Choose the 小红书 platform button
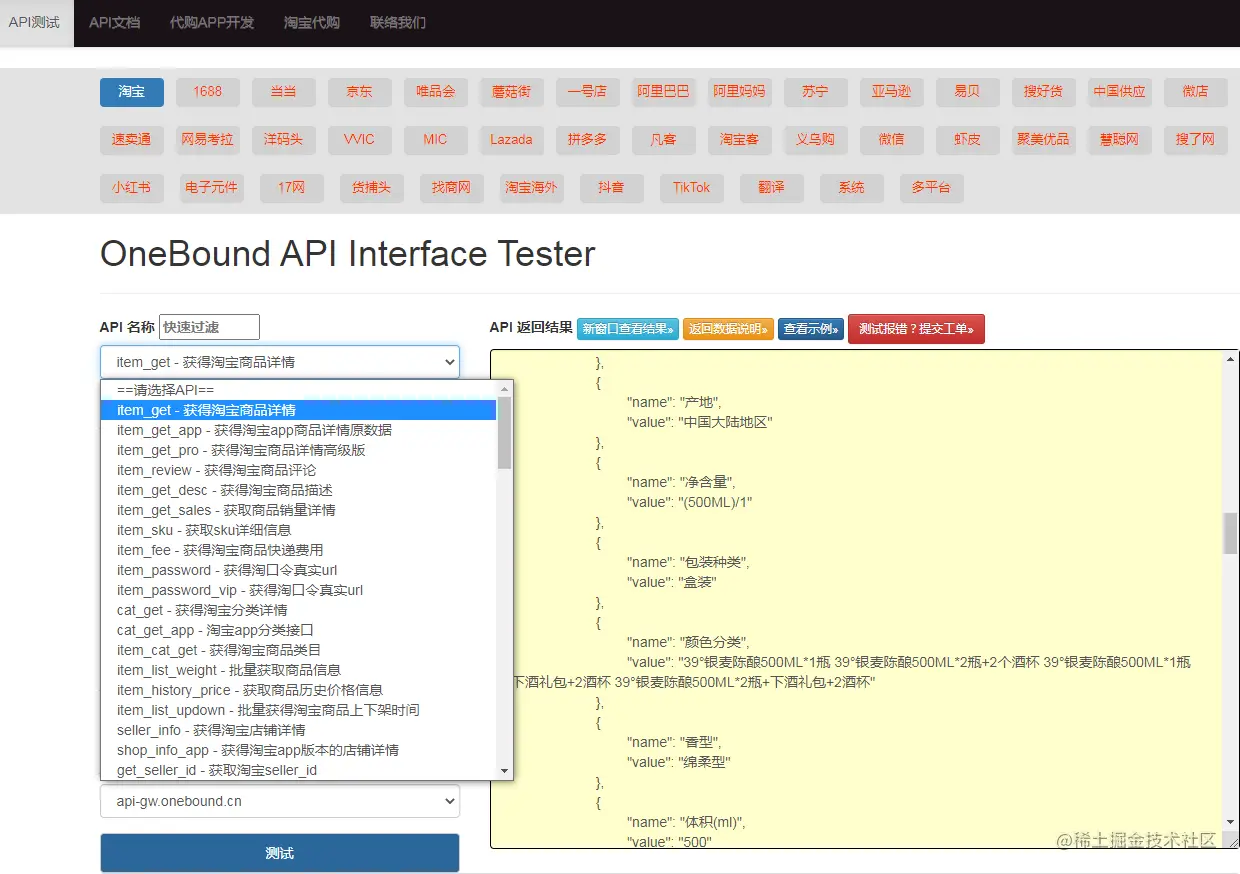 pyautogui.click(x=132, y=188)
